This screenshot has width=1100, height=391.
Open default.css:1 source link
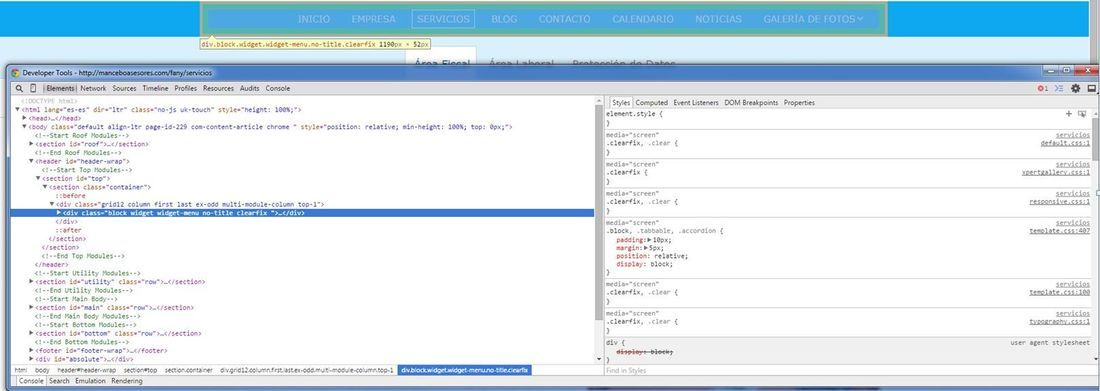tap(1065, 143)
